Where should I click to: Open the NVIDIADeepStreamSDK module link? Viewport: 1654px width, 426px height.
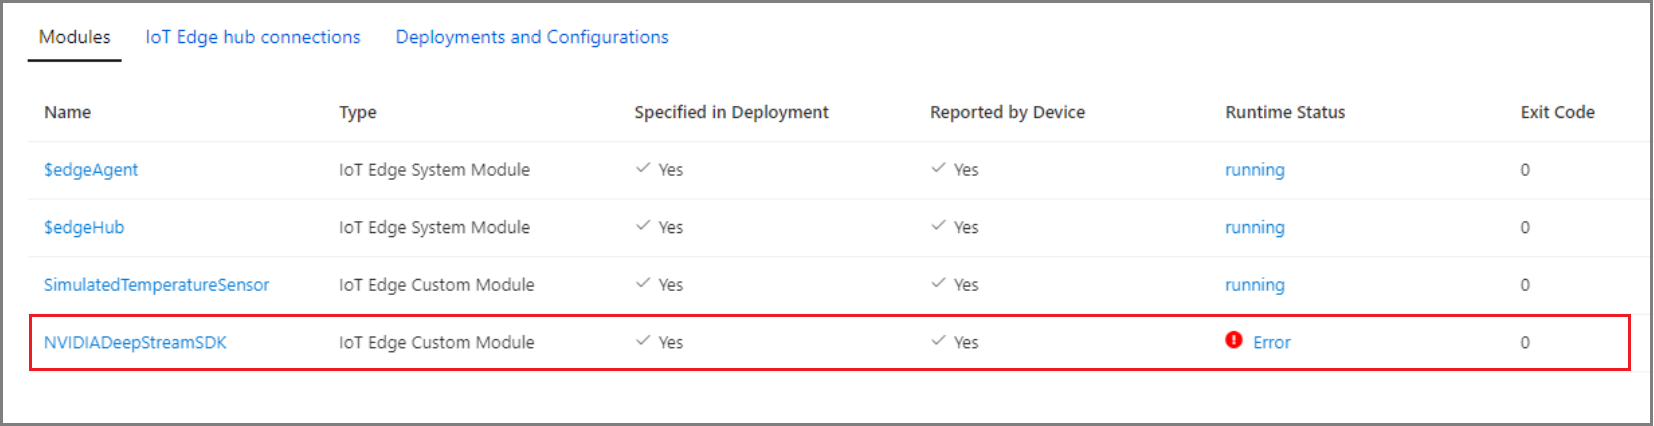coord(135,343)
